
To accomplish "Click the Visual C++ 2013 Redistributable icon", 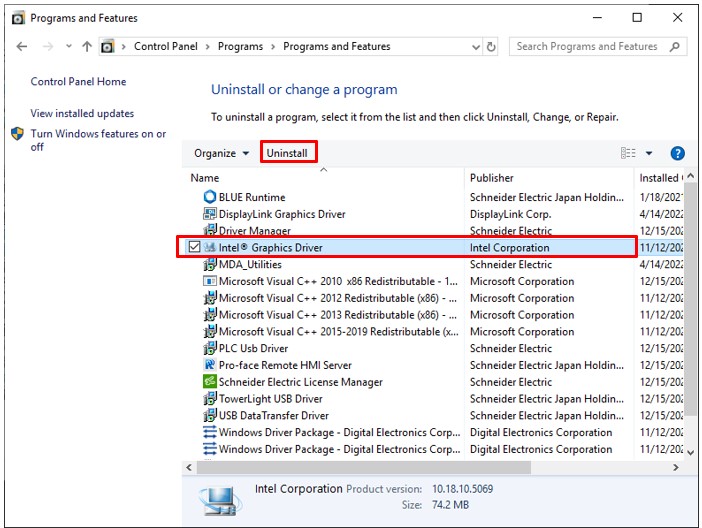I will 210,314.
